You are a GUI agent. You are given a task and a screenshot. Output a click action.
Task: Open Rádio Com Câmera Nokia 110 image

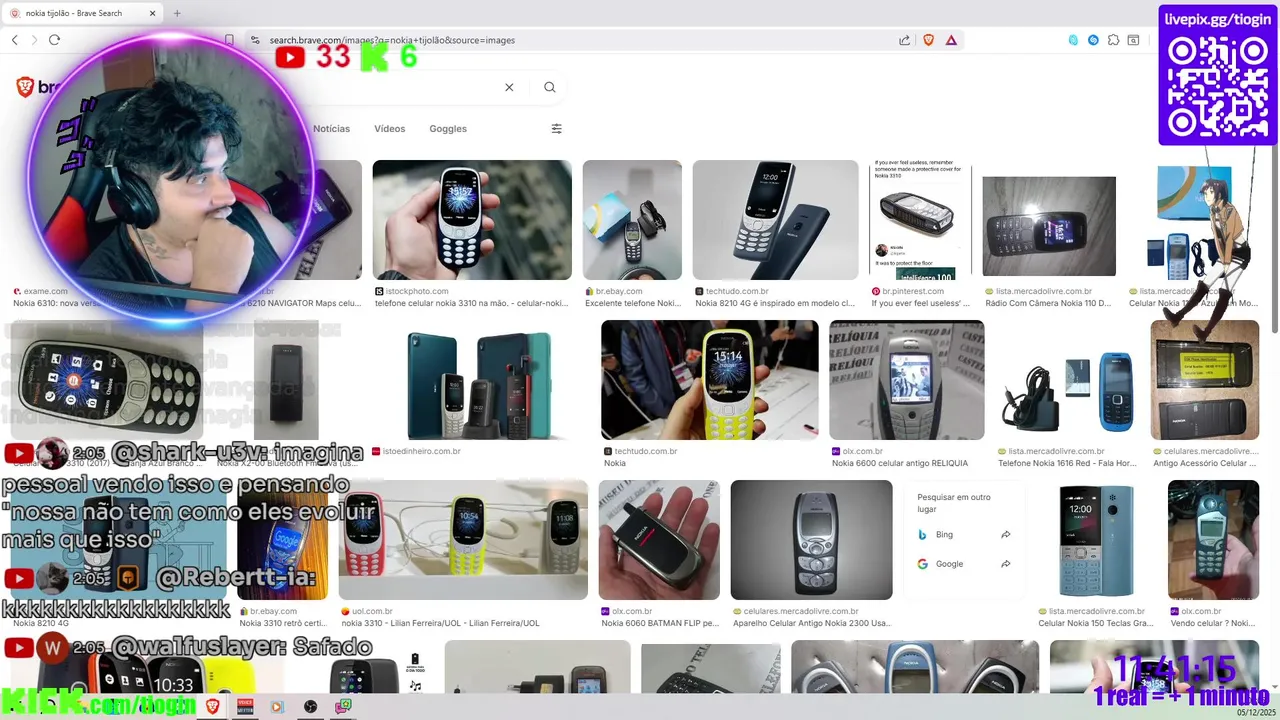(1049, 226)
